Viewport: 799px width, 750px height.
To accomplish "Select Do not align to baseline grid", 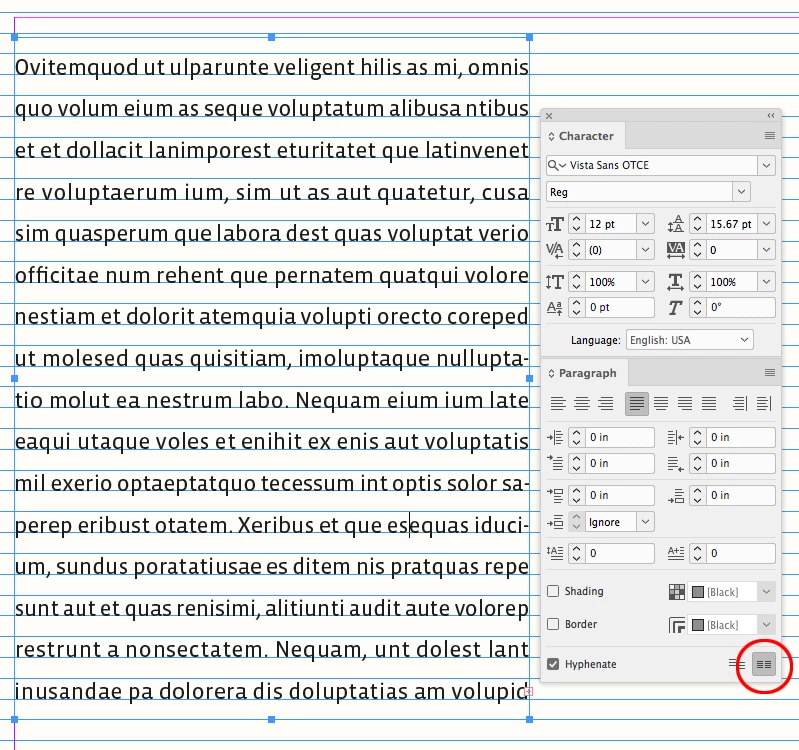I will [736, 664].
